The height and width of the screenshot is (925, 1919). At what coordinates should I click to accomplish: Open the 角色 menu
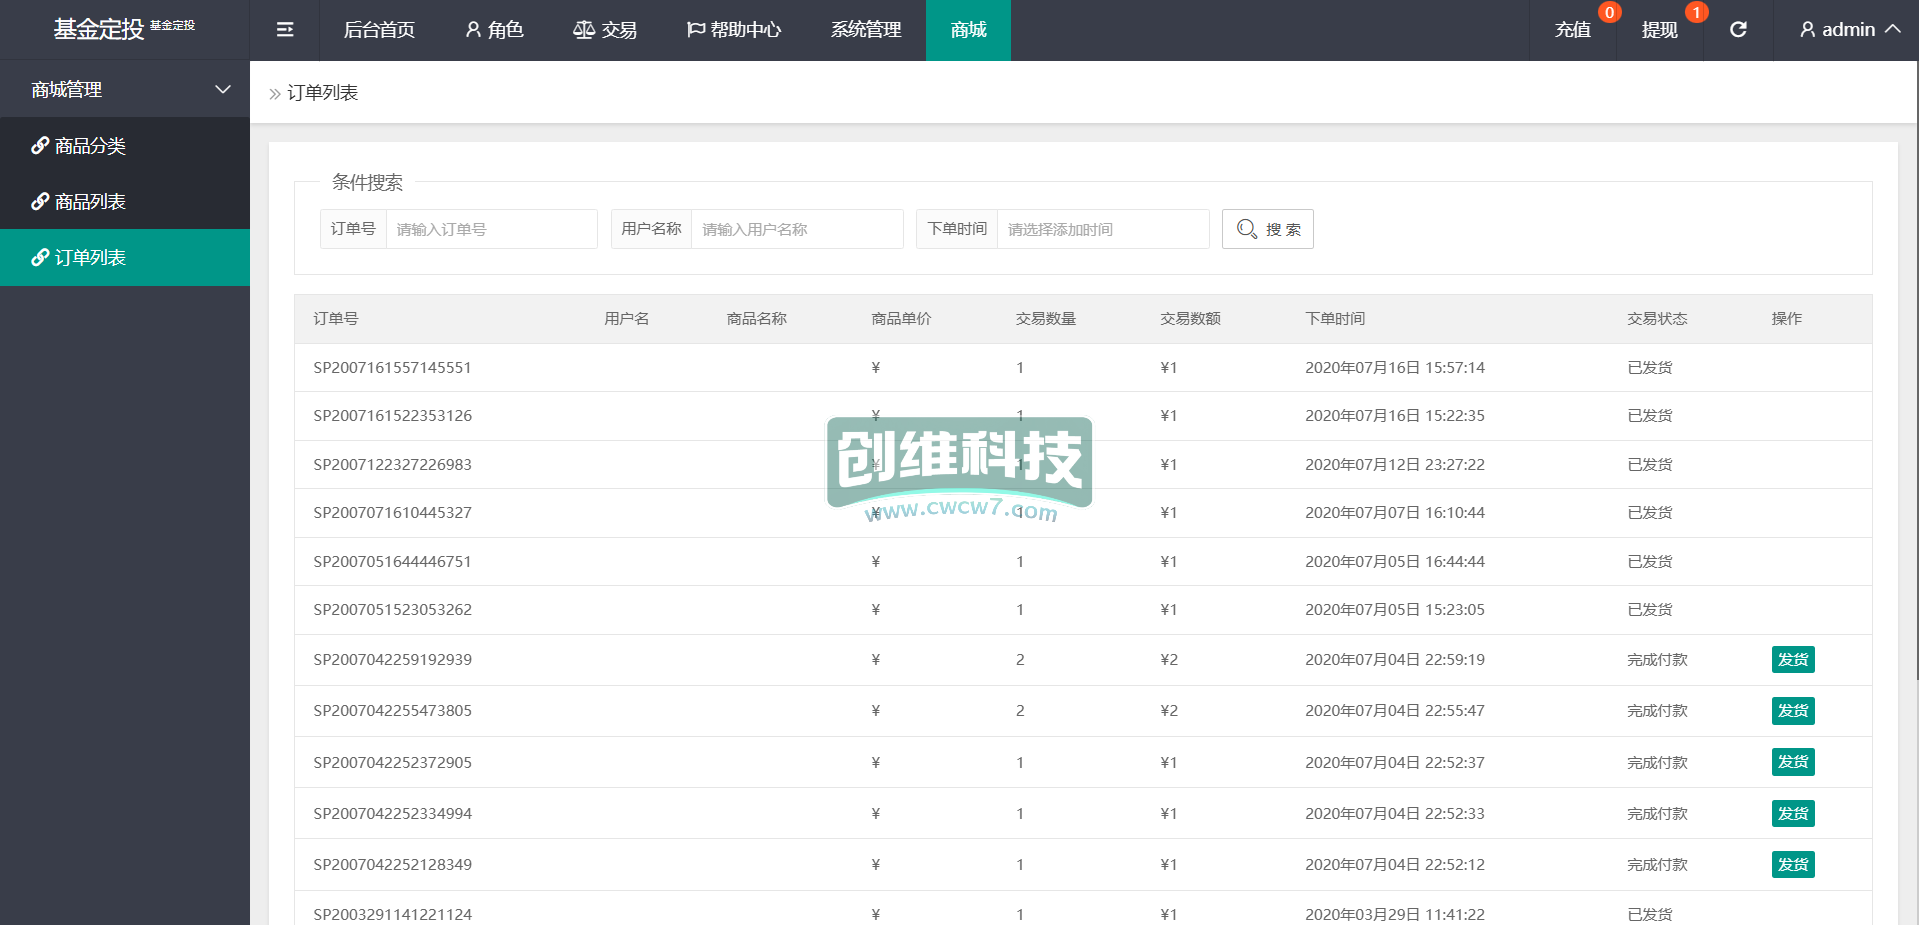tap(494, 30)
